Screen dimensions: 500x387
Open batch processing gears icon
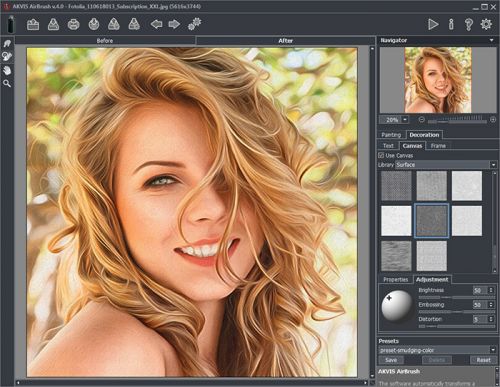click(195, 24)
